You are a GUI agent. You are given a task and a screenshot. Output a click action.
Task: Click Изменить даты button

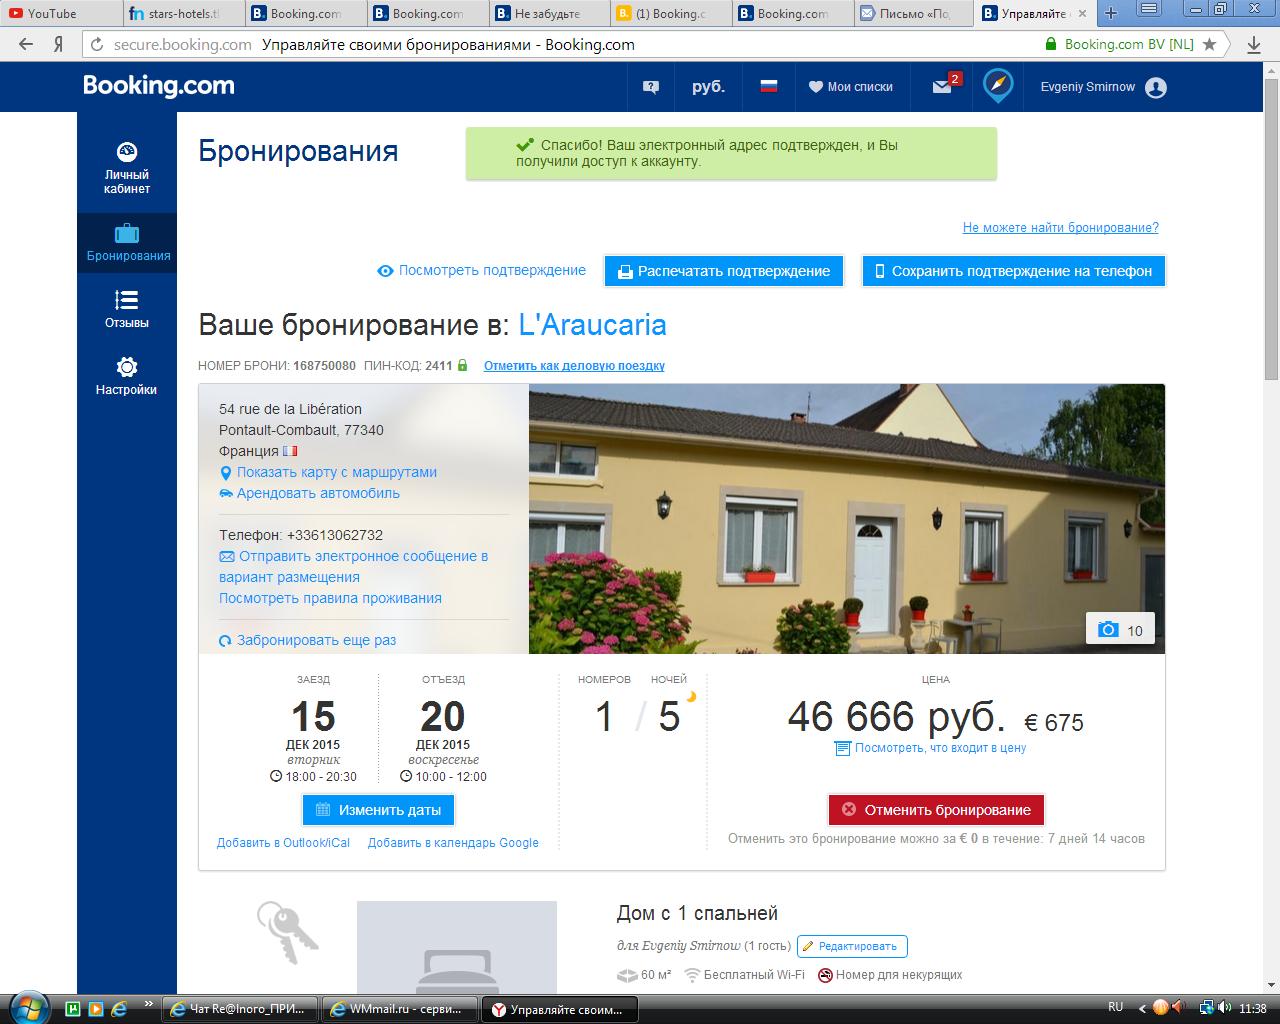click(378, 810)
